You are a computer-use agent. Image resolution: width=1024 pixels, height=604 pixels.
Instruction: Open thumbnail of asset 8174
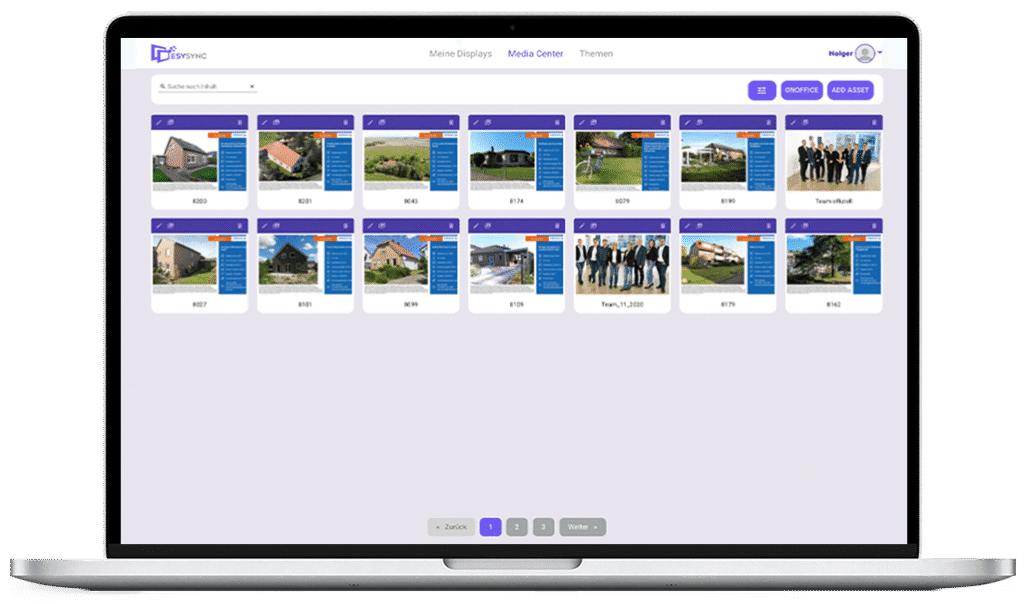pos(517,161)
